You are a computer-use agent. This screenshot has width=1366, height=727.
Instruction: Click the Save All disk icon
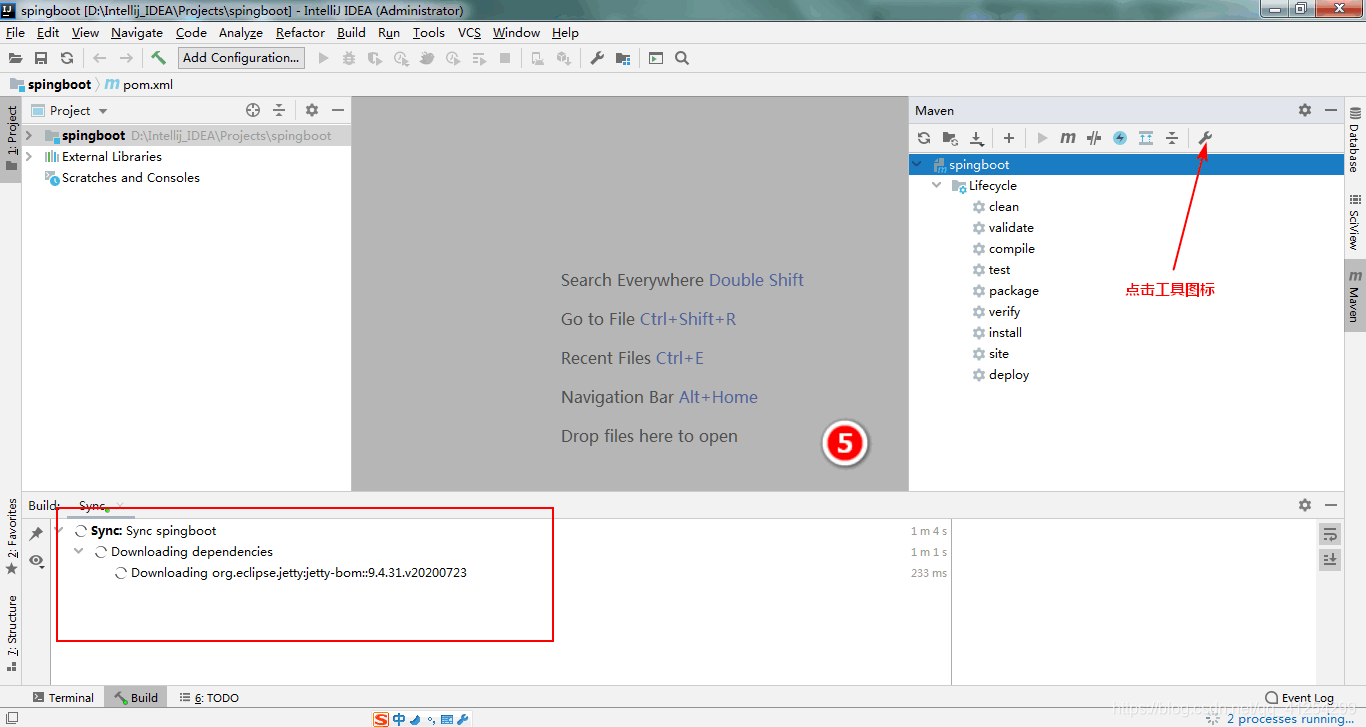pyautogui.click(x=41, y=58)
